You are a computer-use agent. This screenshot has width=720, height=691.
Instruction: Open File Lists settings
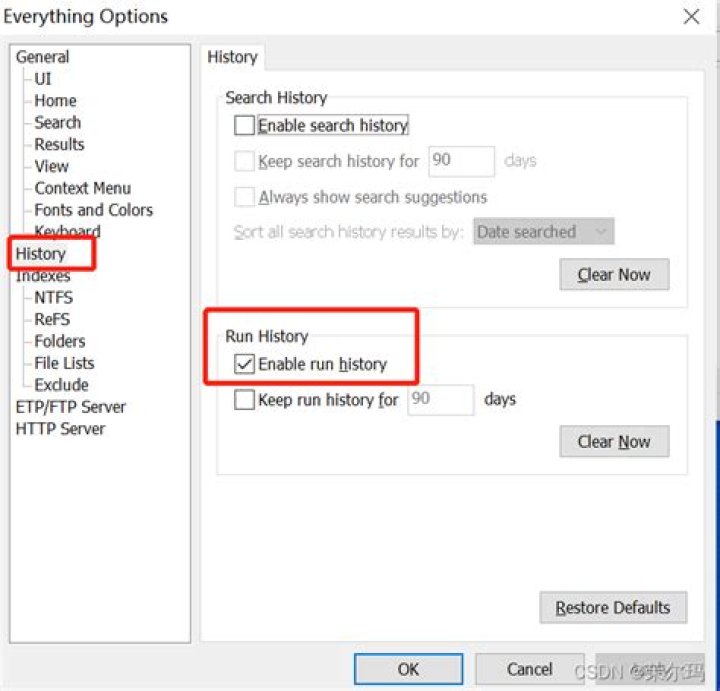click(x=64, y=363)
